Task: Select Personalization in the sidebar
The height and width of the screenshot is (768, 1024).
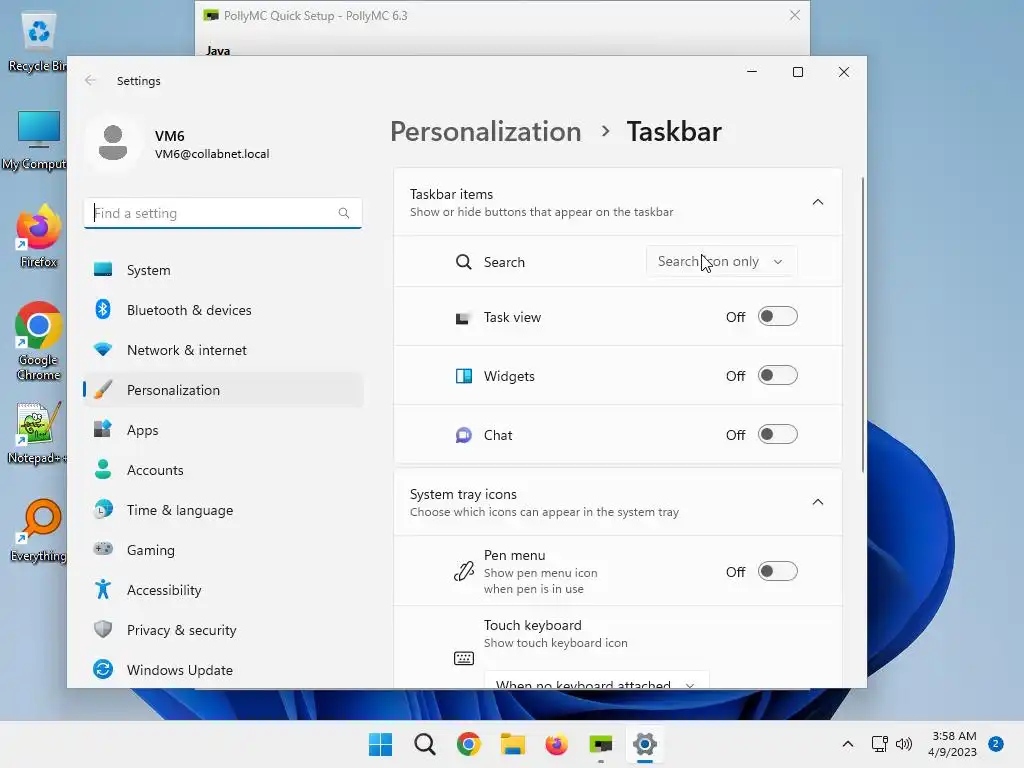Action: pyautogui.click(x=223, y=390)
